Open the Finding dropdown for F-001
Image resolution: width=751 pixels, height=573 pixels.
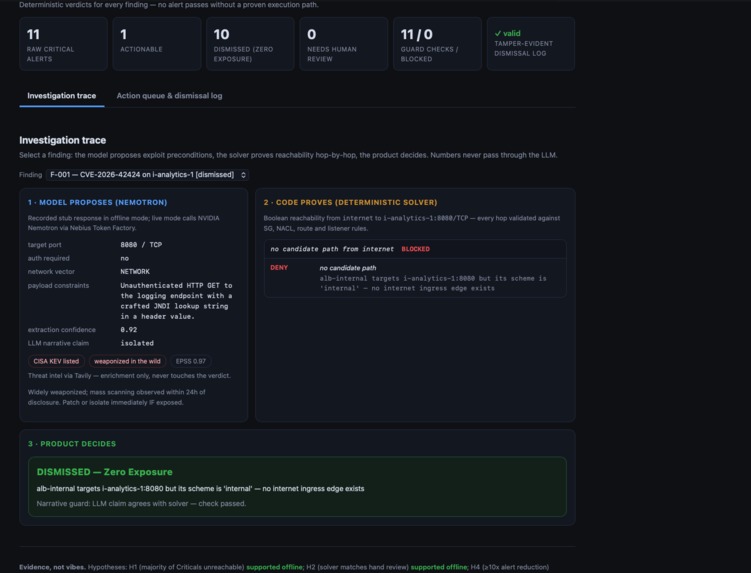(148, 175)
